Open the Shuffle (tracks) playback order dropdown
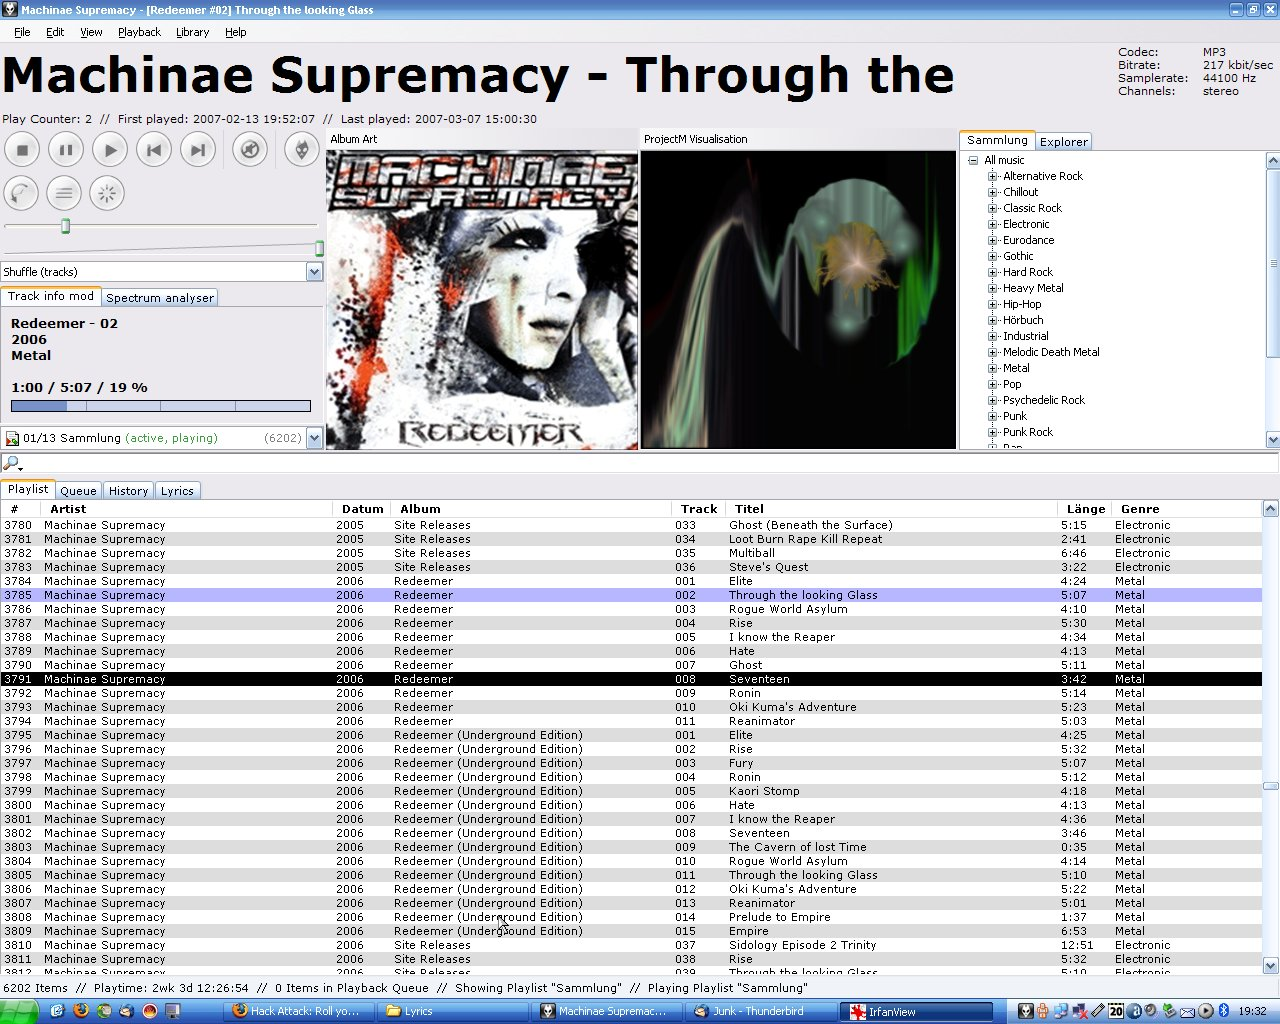The image size is (1280, 1024). 314,272
